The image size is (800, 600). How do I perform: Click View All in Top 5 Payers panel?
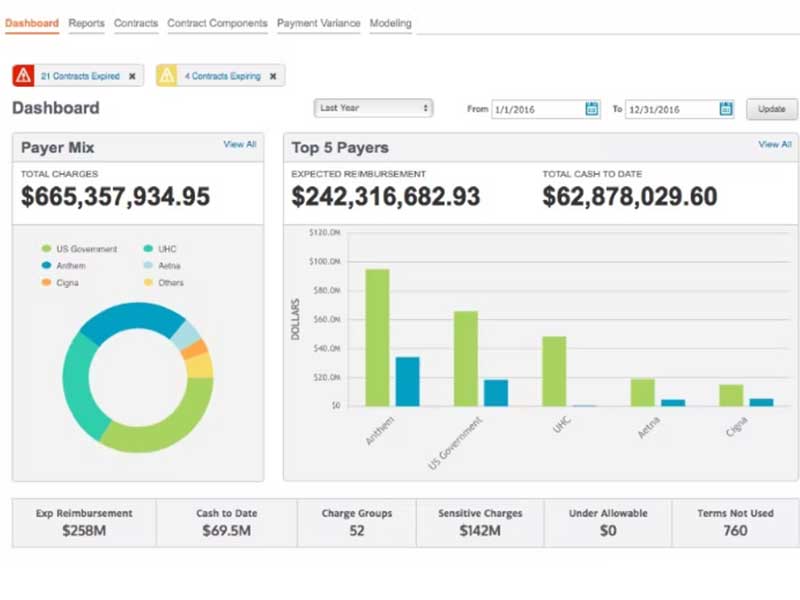coord(774,145)
